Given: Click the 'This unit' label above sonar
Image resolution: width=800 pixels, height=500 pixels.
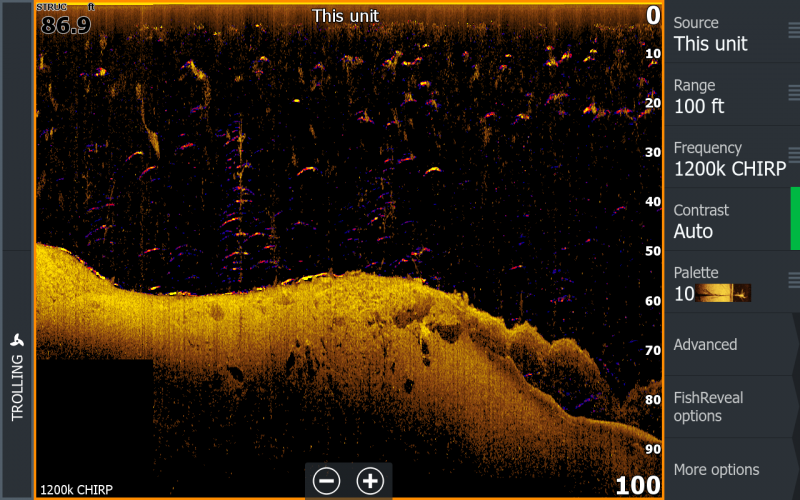Looking at the screenshot, I should tap(345, 16).
